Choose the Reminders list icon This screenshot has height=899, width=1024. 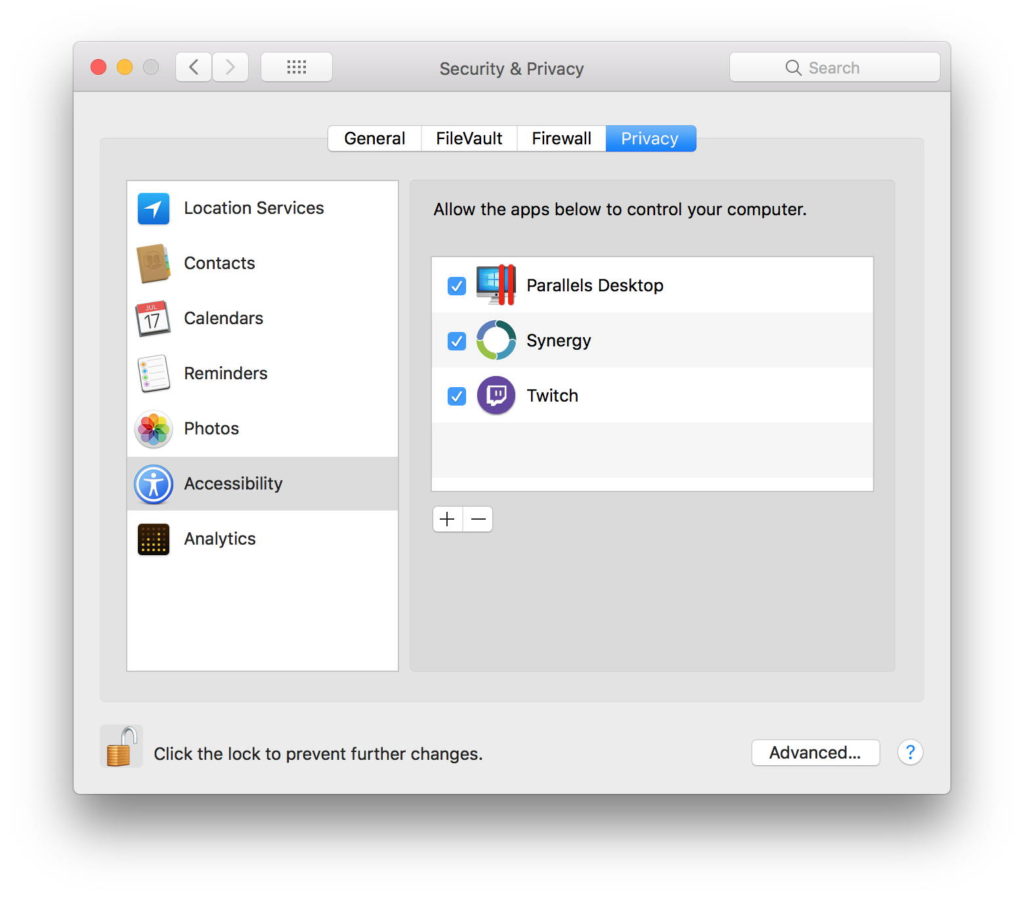(x=153, y=374)
